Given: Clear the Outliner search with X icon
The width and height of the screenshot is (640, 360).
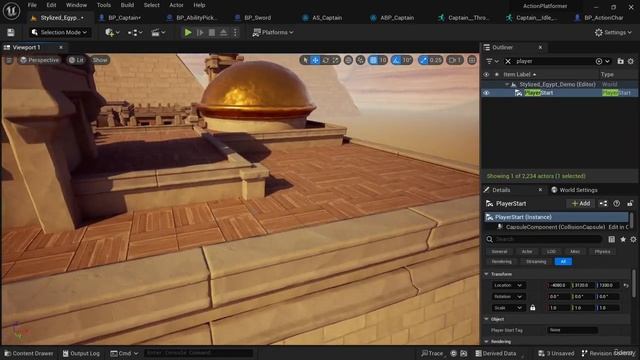Looking at the screenshot, I should coord(508,61).
